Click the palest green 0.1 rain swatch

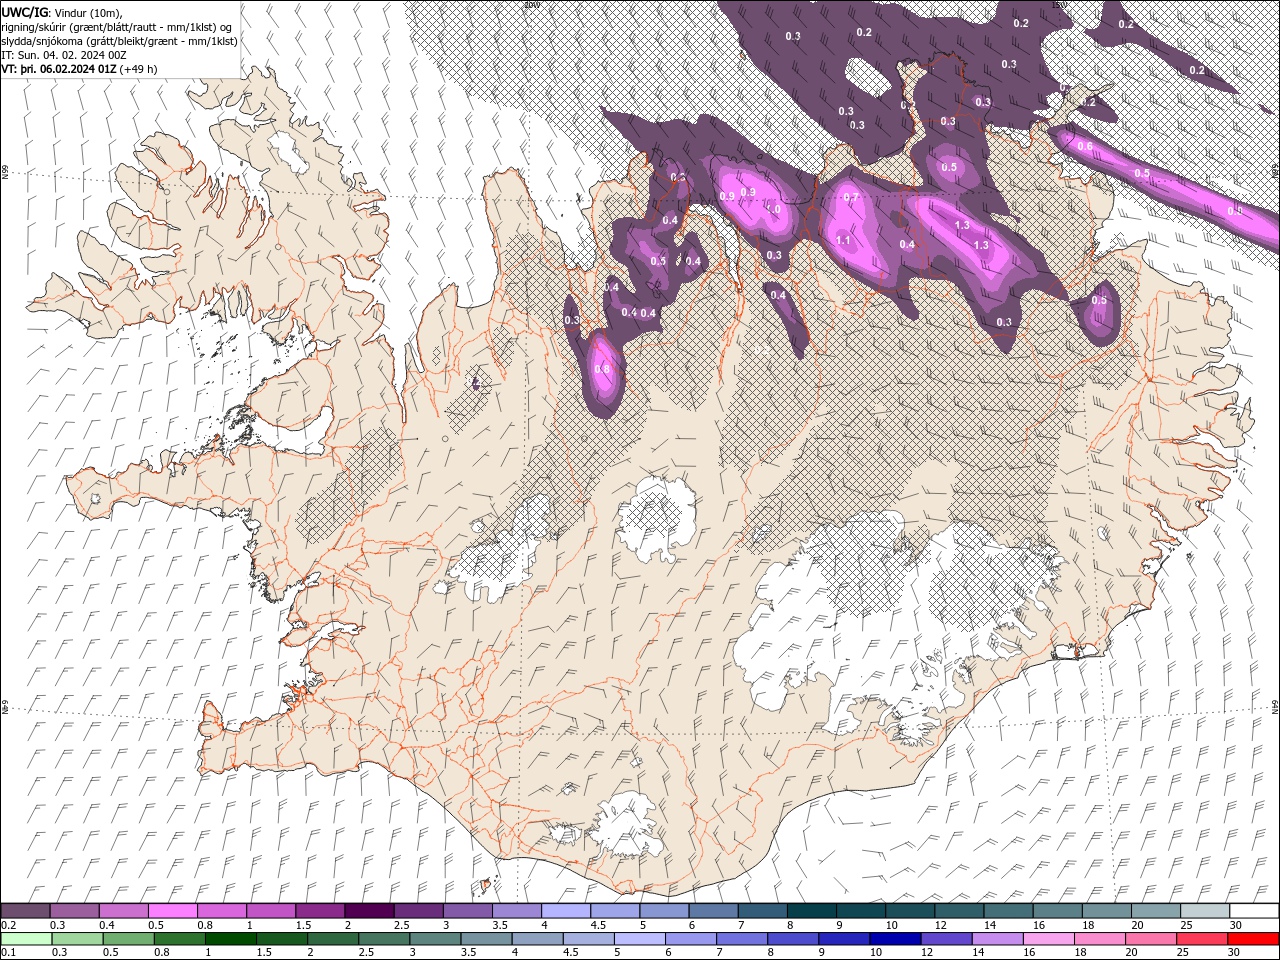point(26,938)
